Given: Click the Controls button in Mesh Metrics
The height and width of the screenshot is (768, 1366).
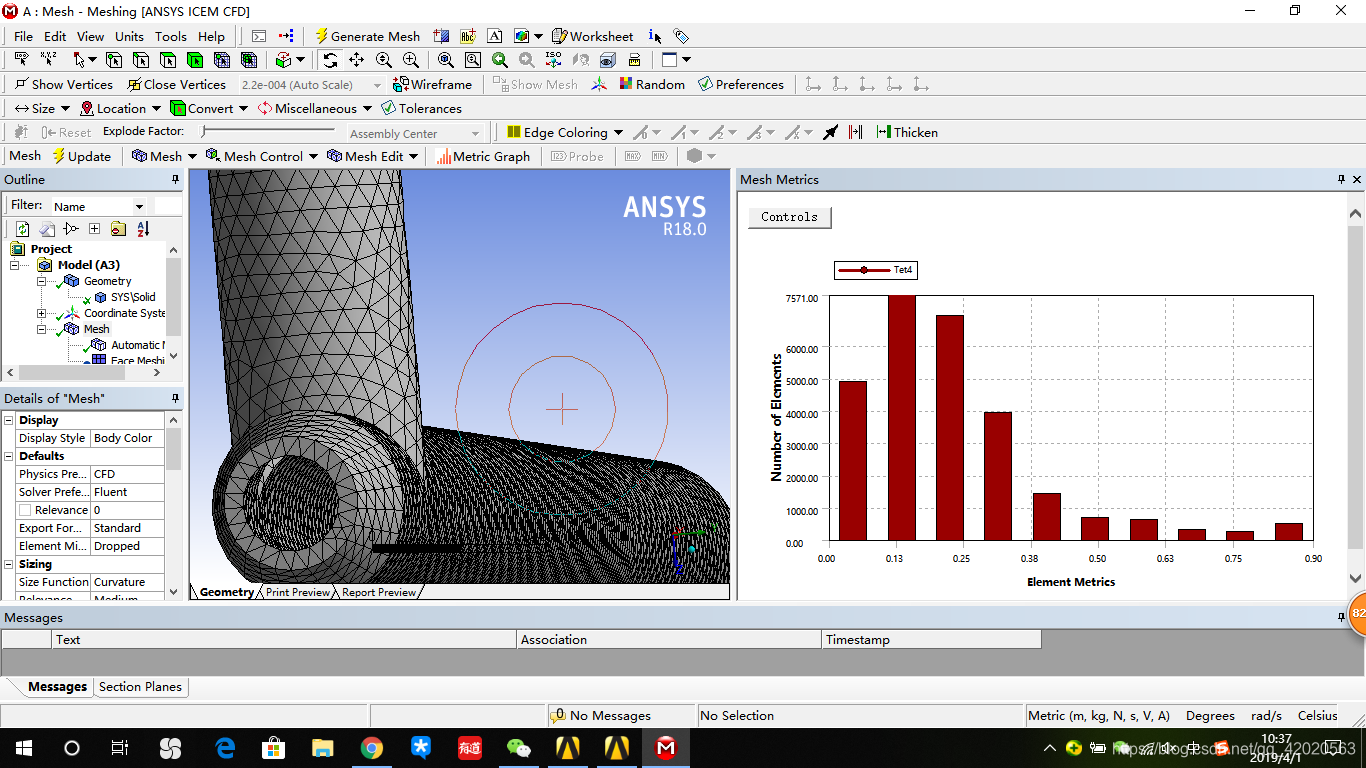Looking at the screenshot, I should click(x=789, y=216).
